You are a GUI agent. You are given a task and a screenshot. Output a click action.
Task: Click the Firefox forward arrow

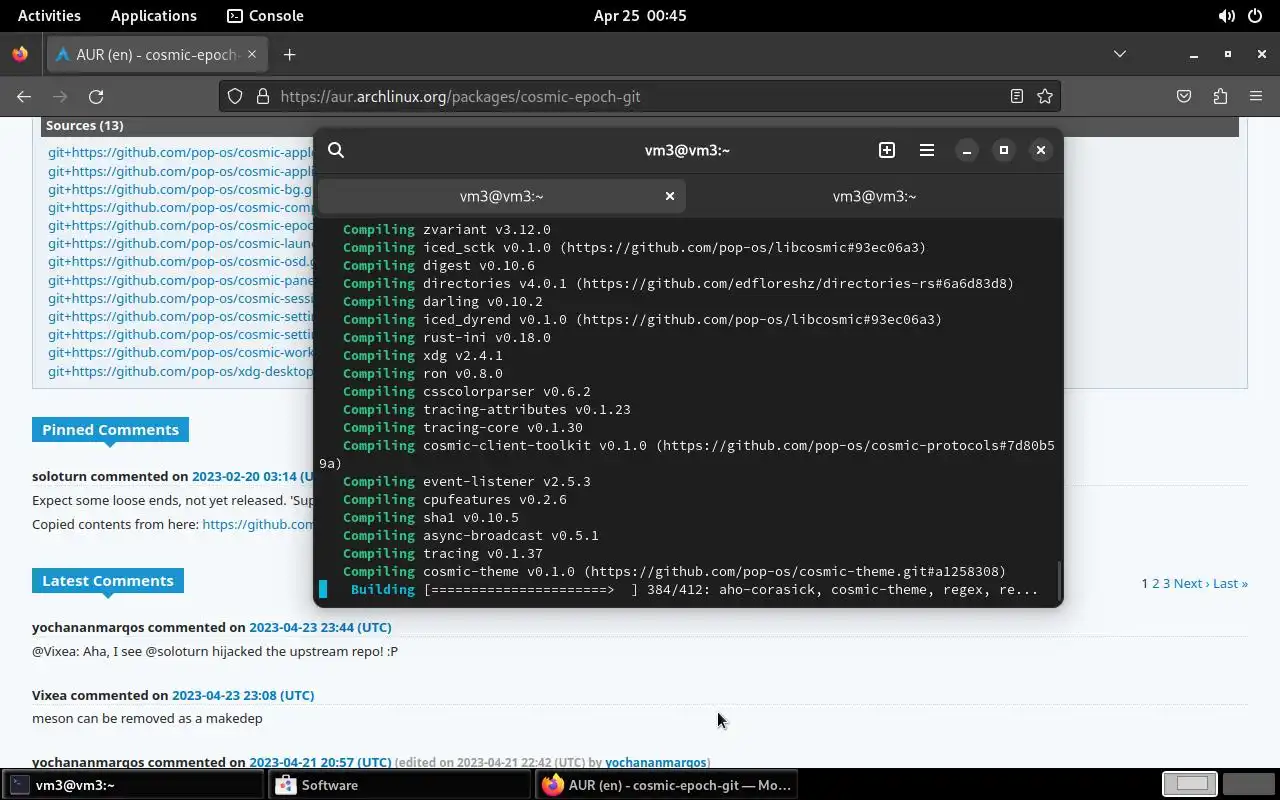click(x=60, y=96)
